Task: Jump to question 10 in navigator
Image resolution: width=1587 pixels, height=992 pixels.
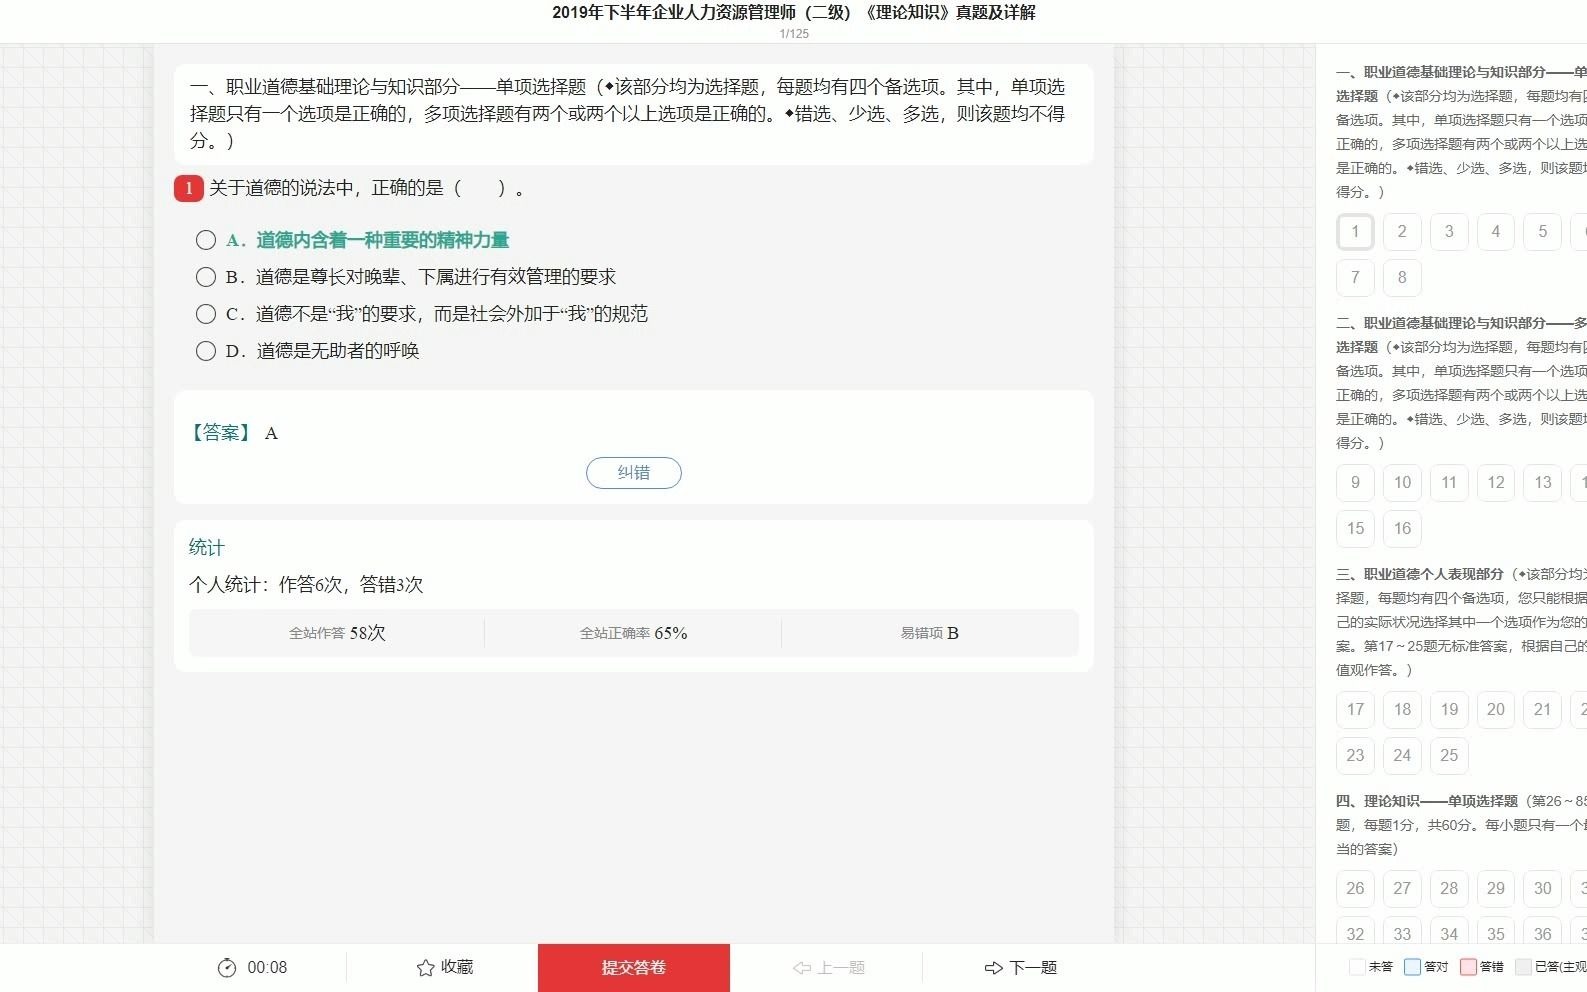Action: click(x=1402, y=483)
